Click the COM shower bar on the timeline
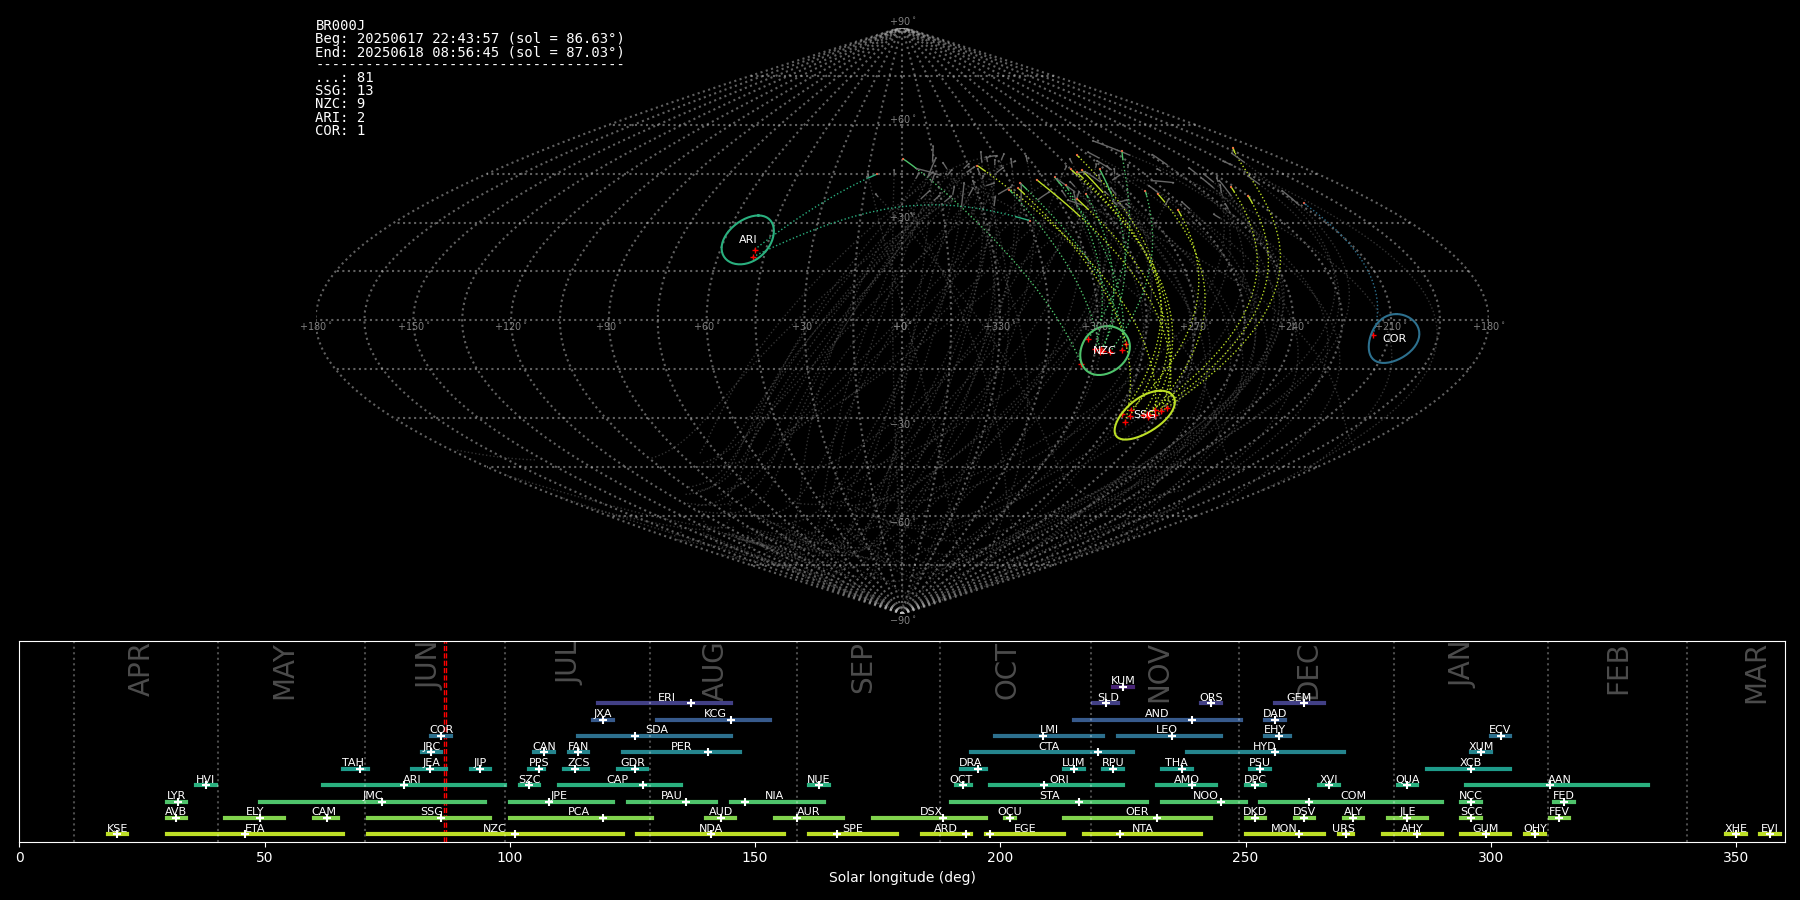The height and width of the screenshot is (900, 1800). [x=1351, y=802]
